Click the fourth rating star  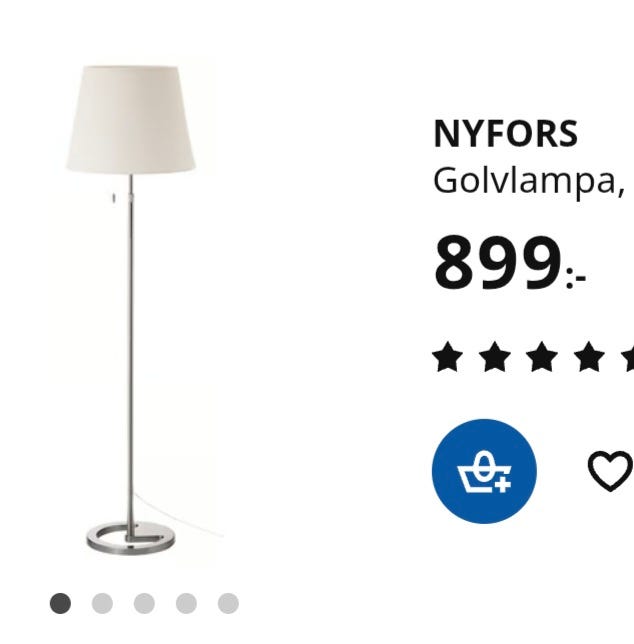tap(589, 357)
